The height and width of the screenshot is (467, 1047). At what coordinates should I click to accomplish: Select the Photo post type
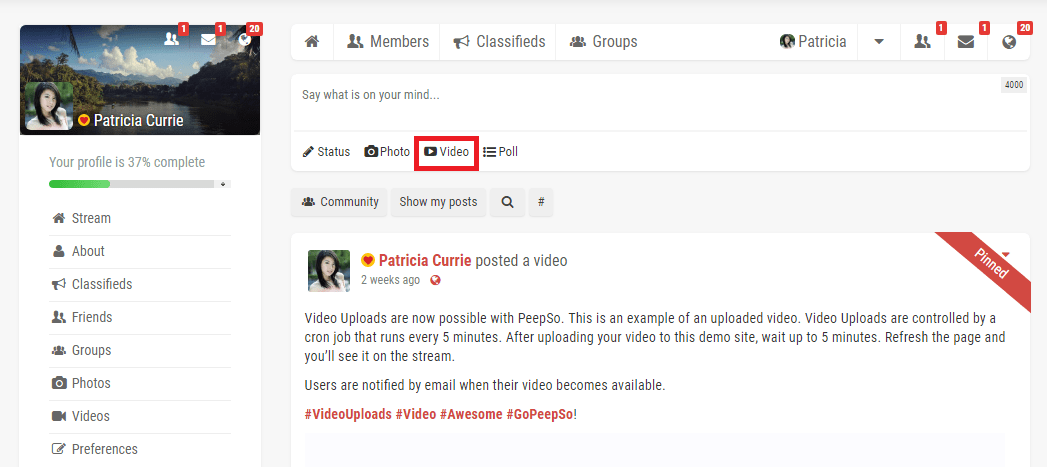[387, 152]
